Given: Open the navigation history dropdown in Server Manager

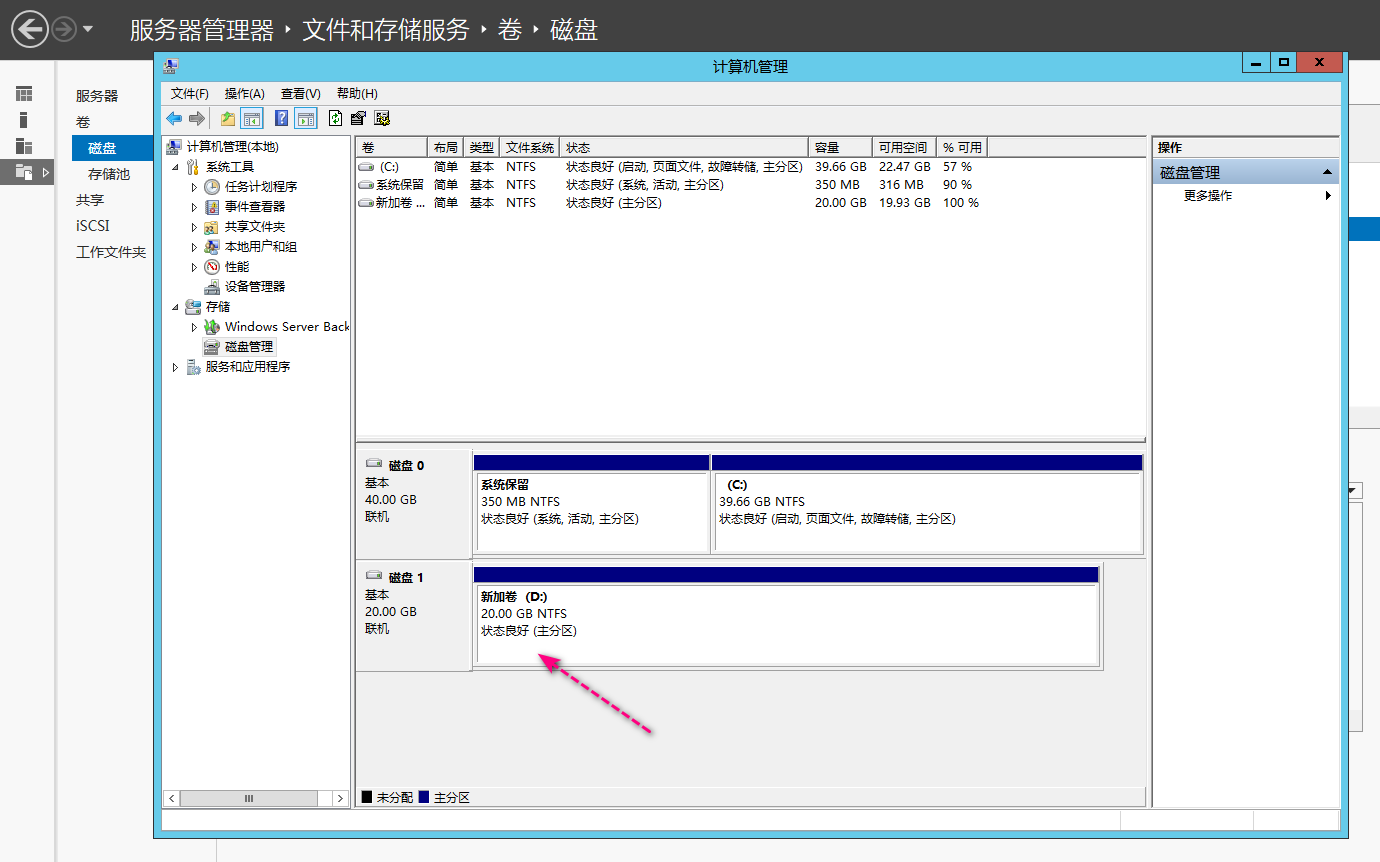Looking at the screenshot, I should pyautogui.click(x=88, y=30).
